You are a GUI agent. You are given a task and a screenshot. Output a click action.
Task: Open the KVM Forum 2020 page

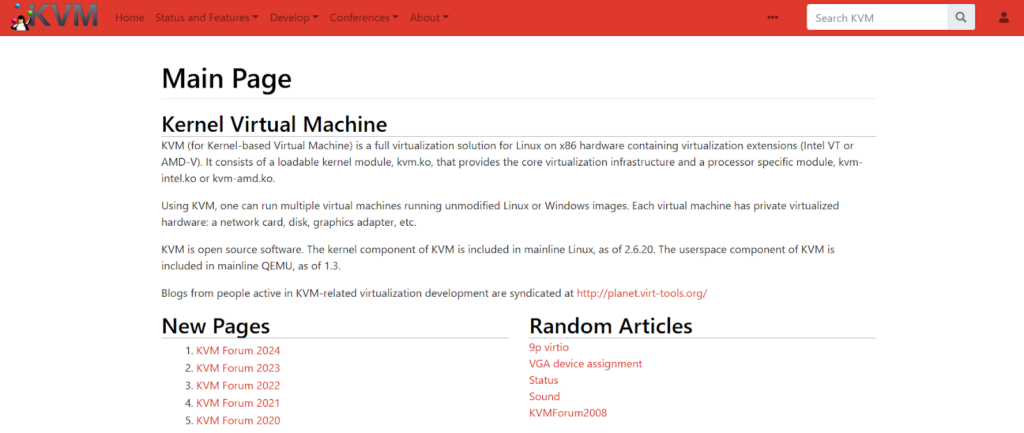click(238, 421)
